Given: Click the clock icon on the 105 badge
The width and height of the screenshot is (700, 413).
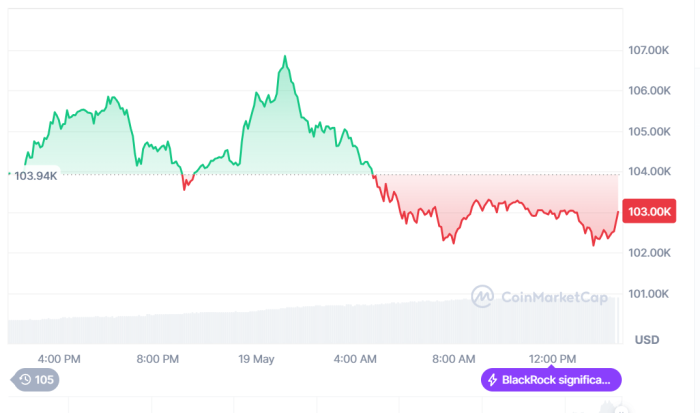Looking at the screenshot, I should tap(24, 380).
